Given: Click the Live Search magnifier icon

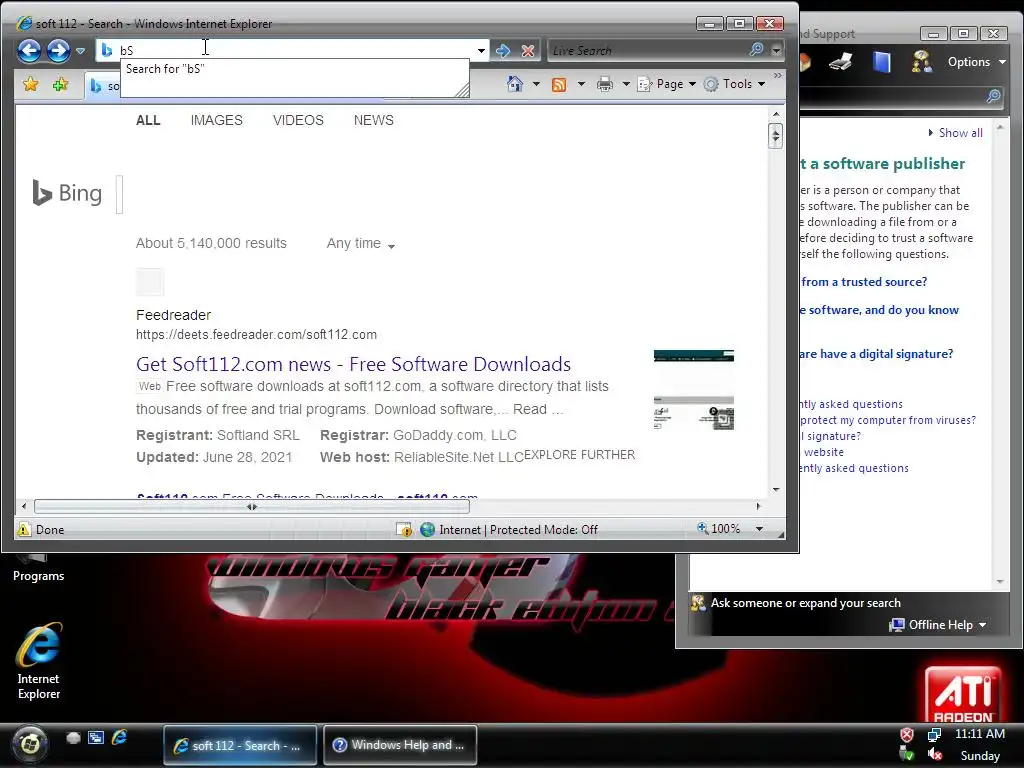Looking at the screenshot, I should 756,50.
